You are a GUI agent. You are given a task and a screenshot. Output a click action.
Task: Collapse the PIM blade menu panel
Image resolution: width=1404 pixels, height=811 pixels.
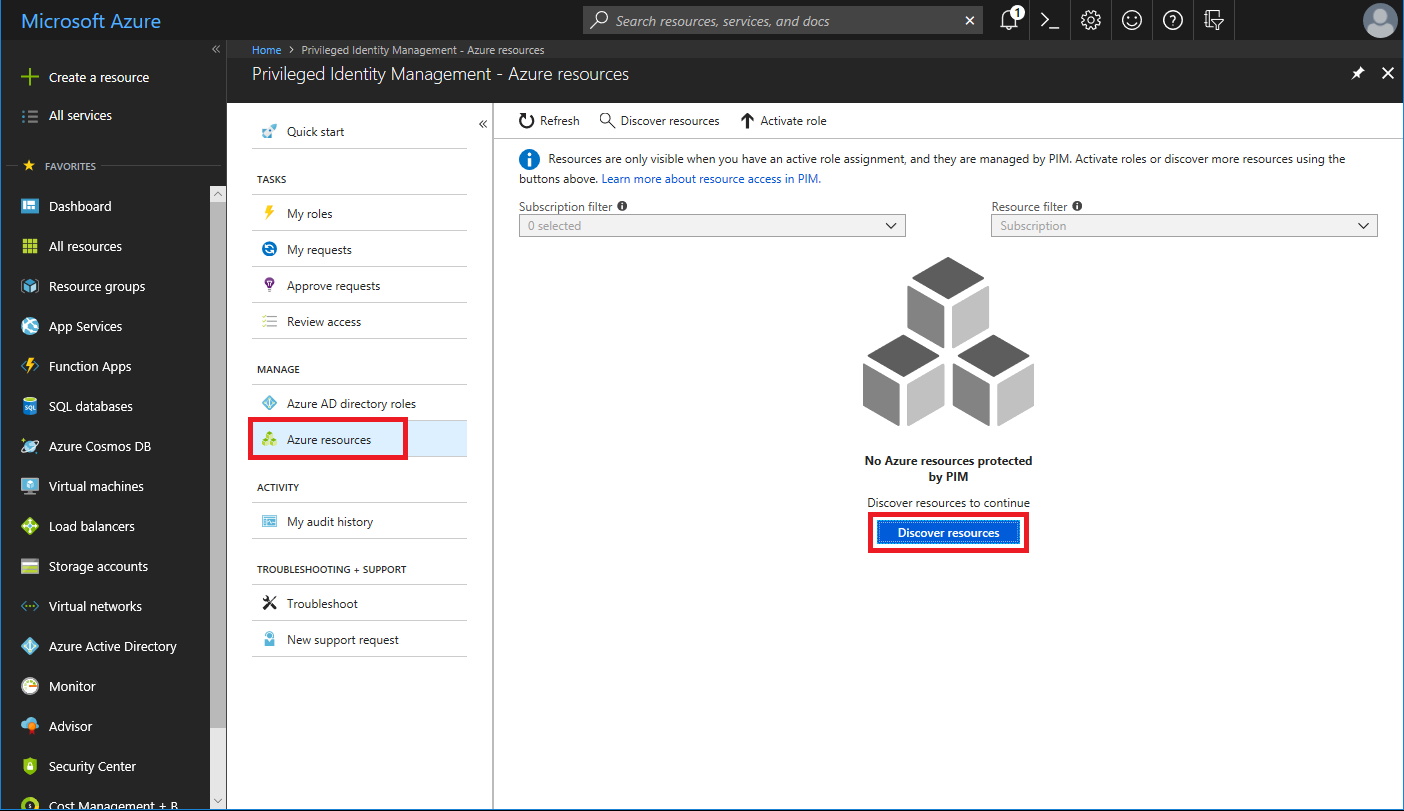pos(482,124)
